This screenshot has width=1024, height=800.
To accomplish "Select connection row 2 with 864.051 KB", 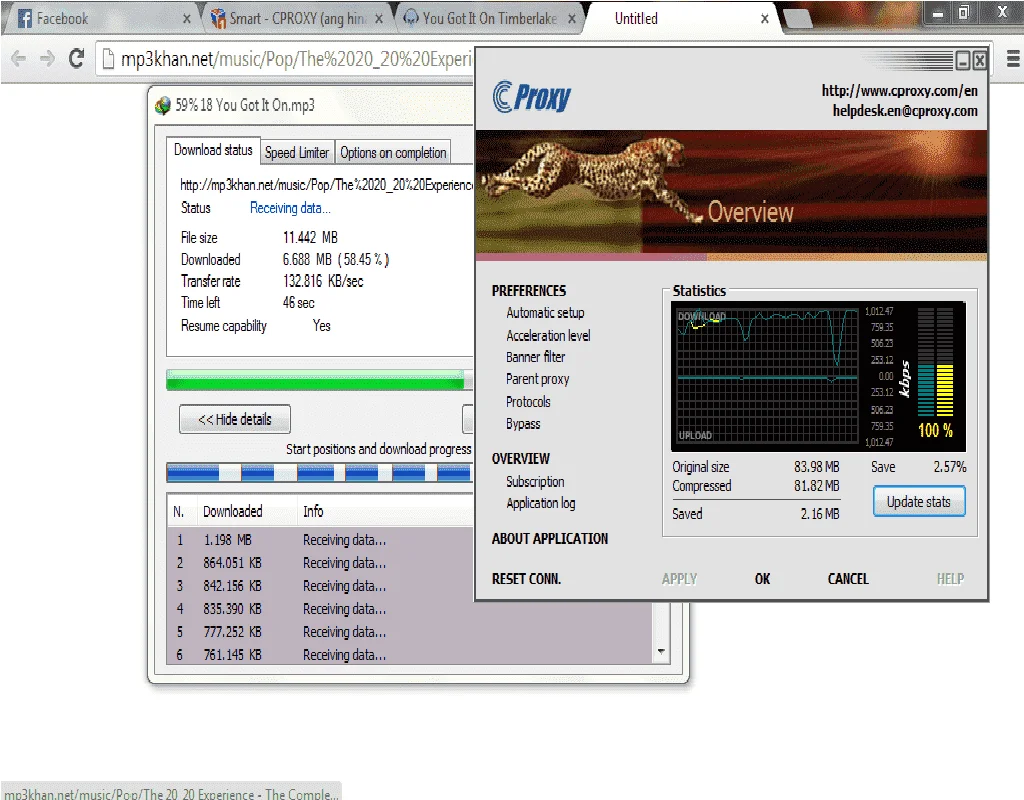I will click(320, 563).
